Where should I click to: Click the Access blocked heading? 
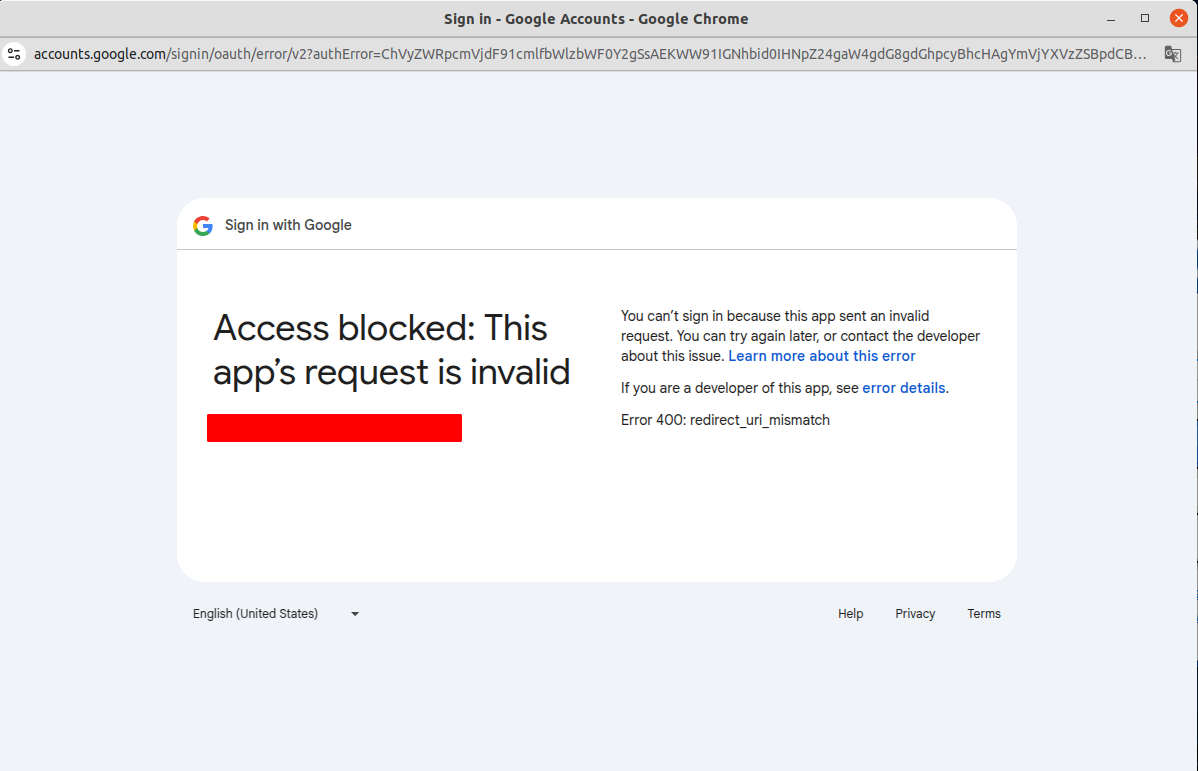(391, 350)
